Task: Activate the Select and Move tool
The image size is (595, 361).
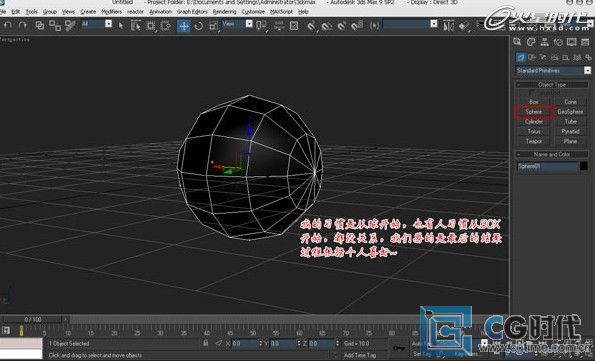Action: pyautogui.click(x=184, y=26)
